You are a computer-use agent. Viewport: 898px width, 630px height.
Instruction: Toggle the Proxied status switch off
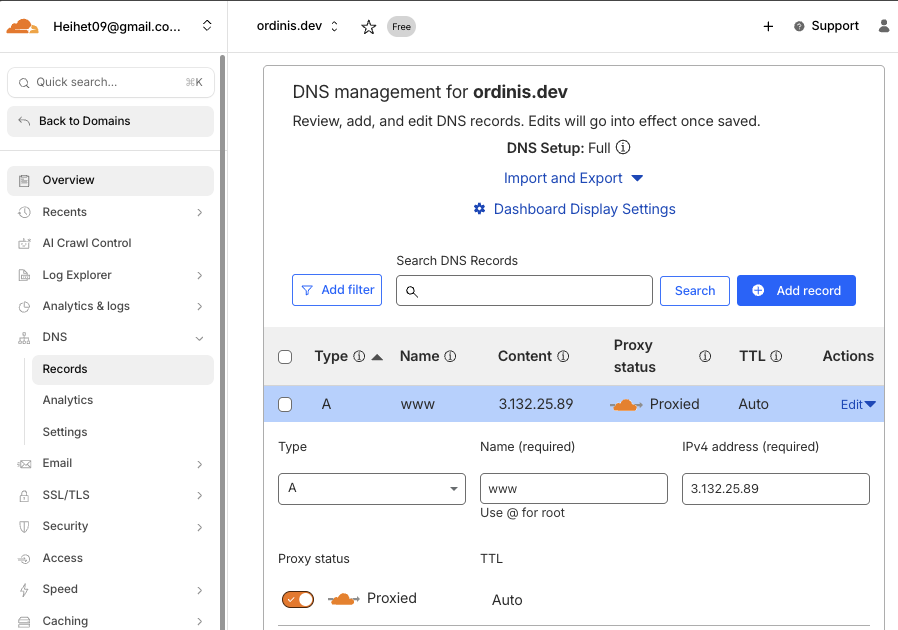coord(298,599)
